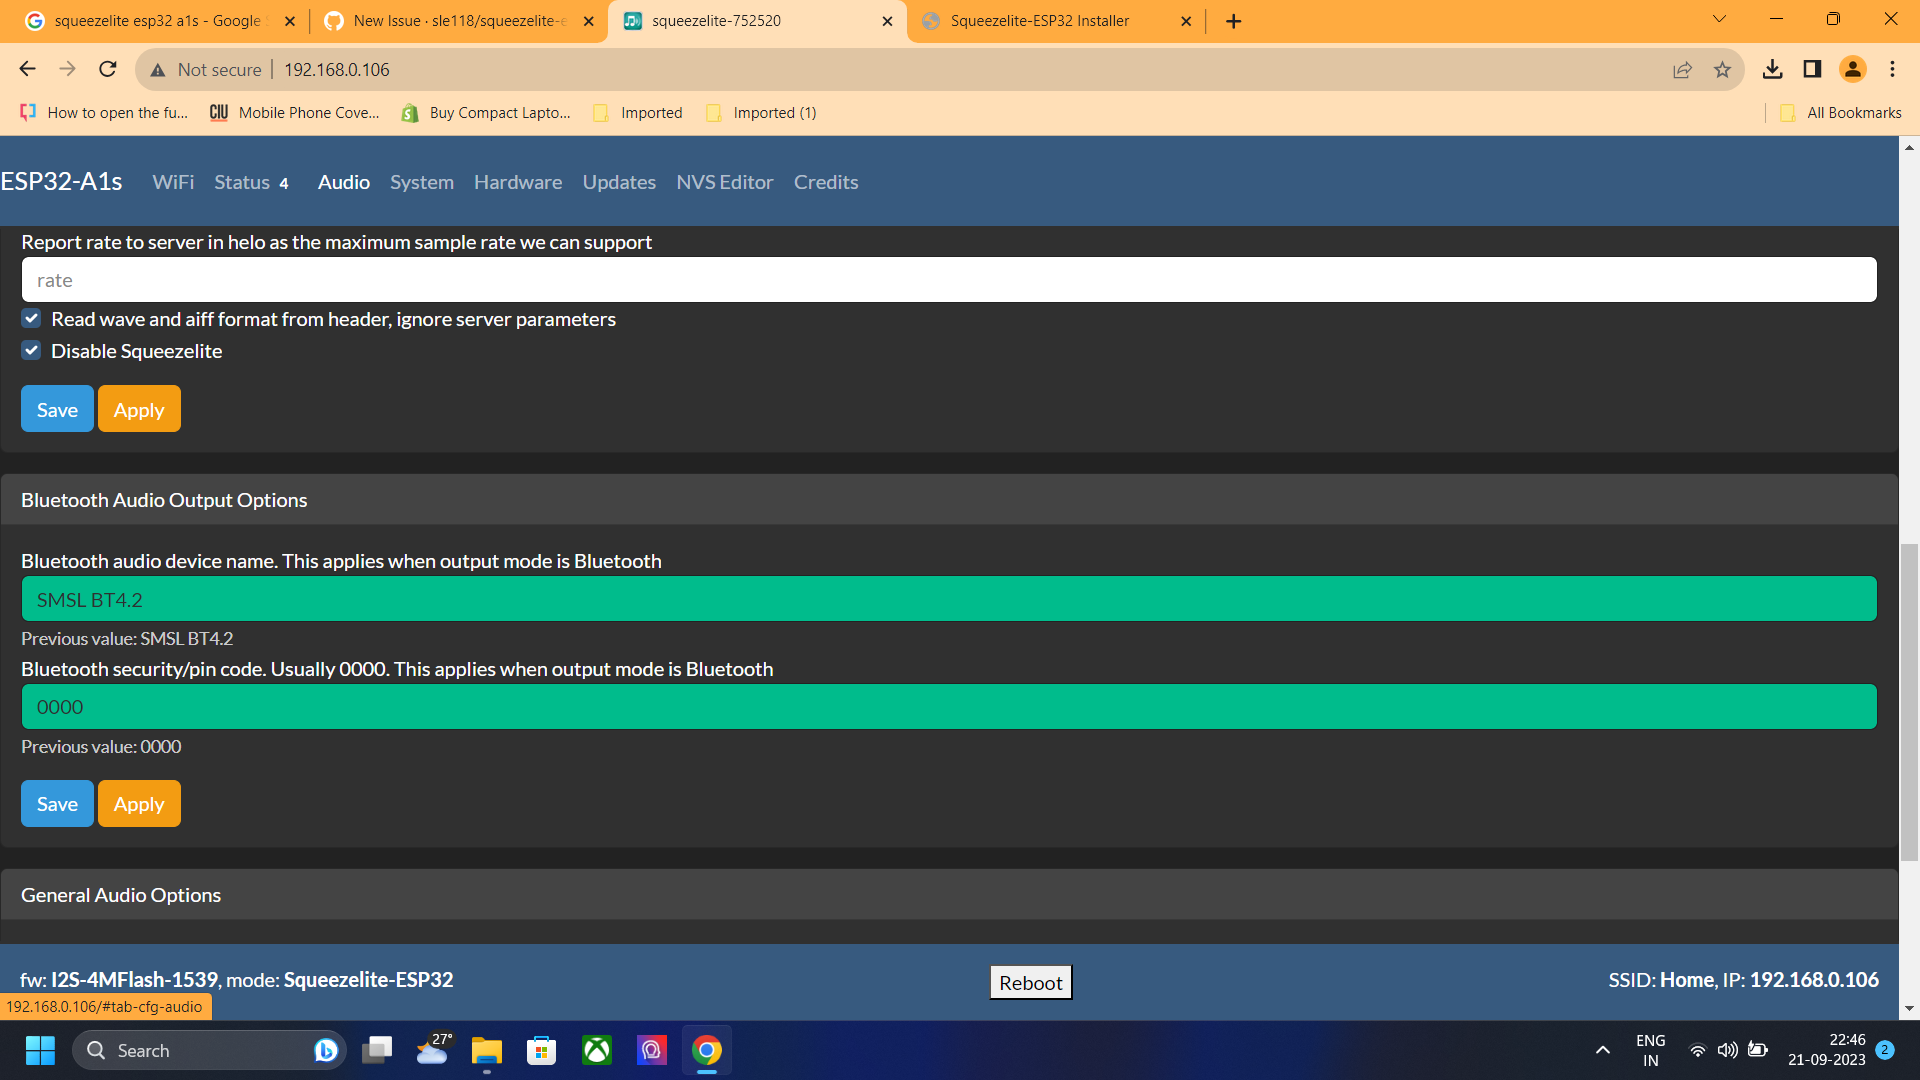This screenshot has width=1920, height=1080.
Task: Click the Not secure warning icon
Action: [x=158, y=69]
